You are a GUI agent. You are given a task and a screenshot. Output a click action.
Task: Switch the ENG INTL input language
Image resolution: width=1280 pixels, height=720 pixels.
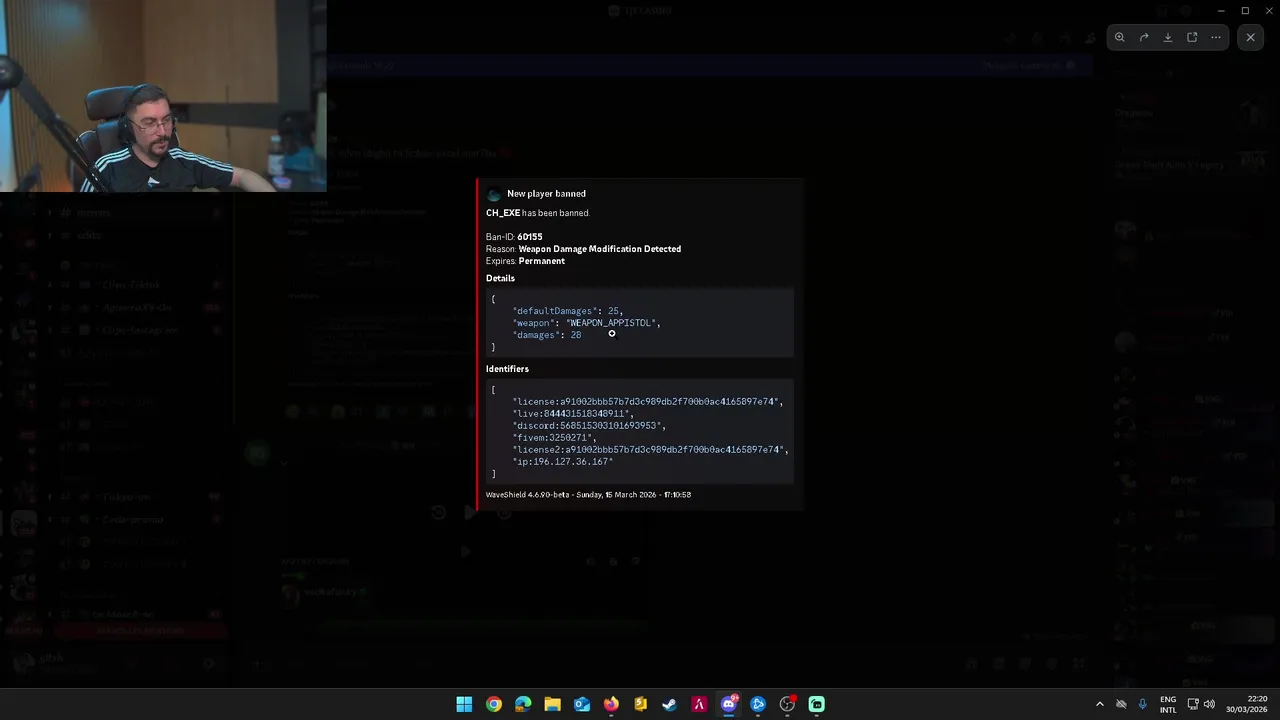click(1168, 704)
